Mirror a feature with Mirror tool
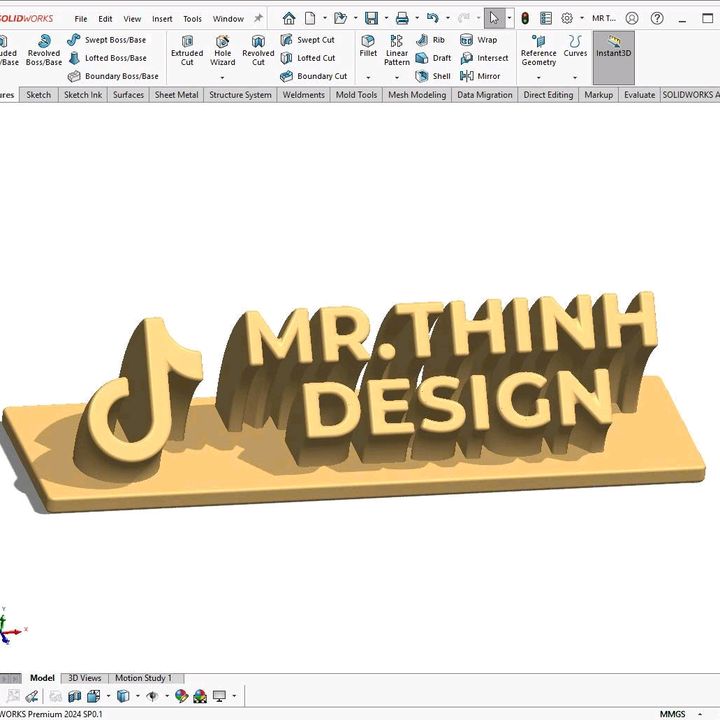The height and width of the screenshot is (720, 720). coord(480,76)
